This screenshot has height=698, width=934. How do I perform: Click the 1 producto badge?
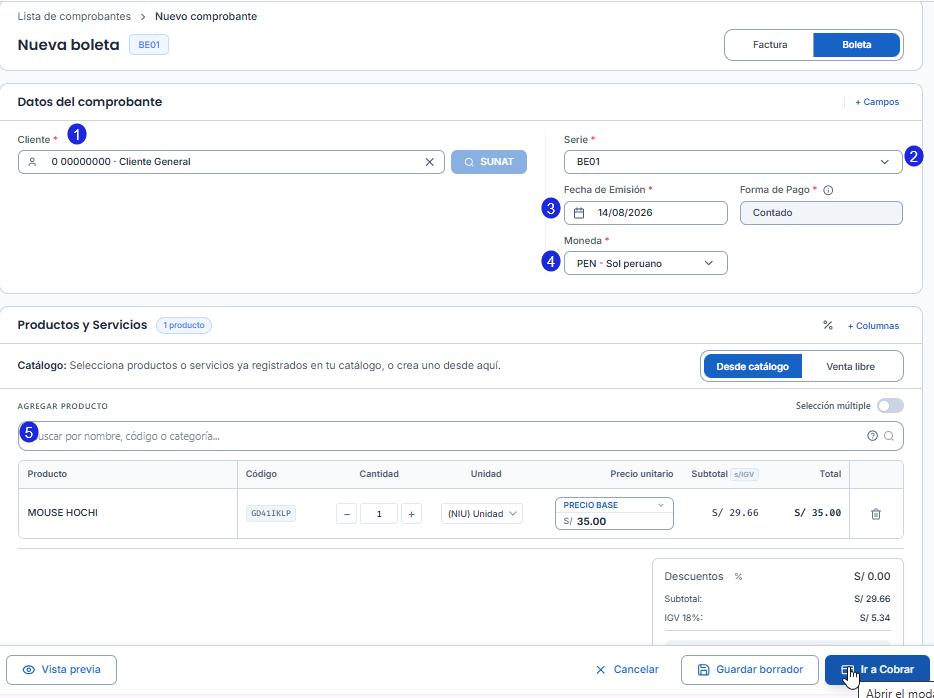point(184,325)
